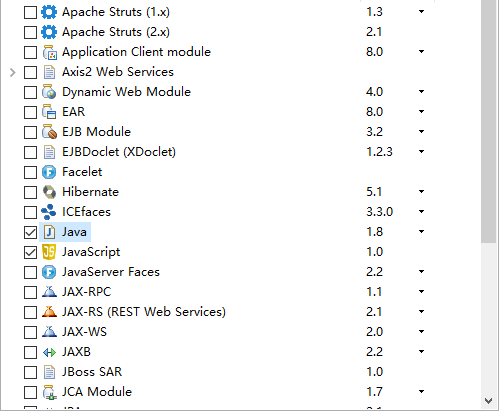The image size is (499, 411).
Task: Open the EJB Module version dropdown
Action: pyautogui.click(x=421, y=132)
